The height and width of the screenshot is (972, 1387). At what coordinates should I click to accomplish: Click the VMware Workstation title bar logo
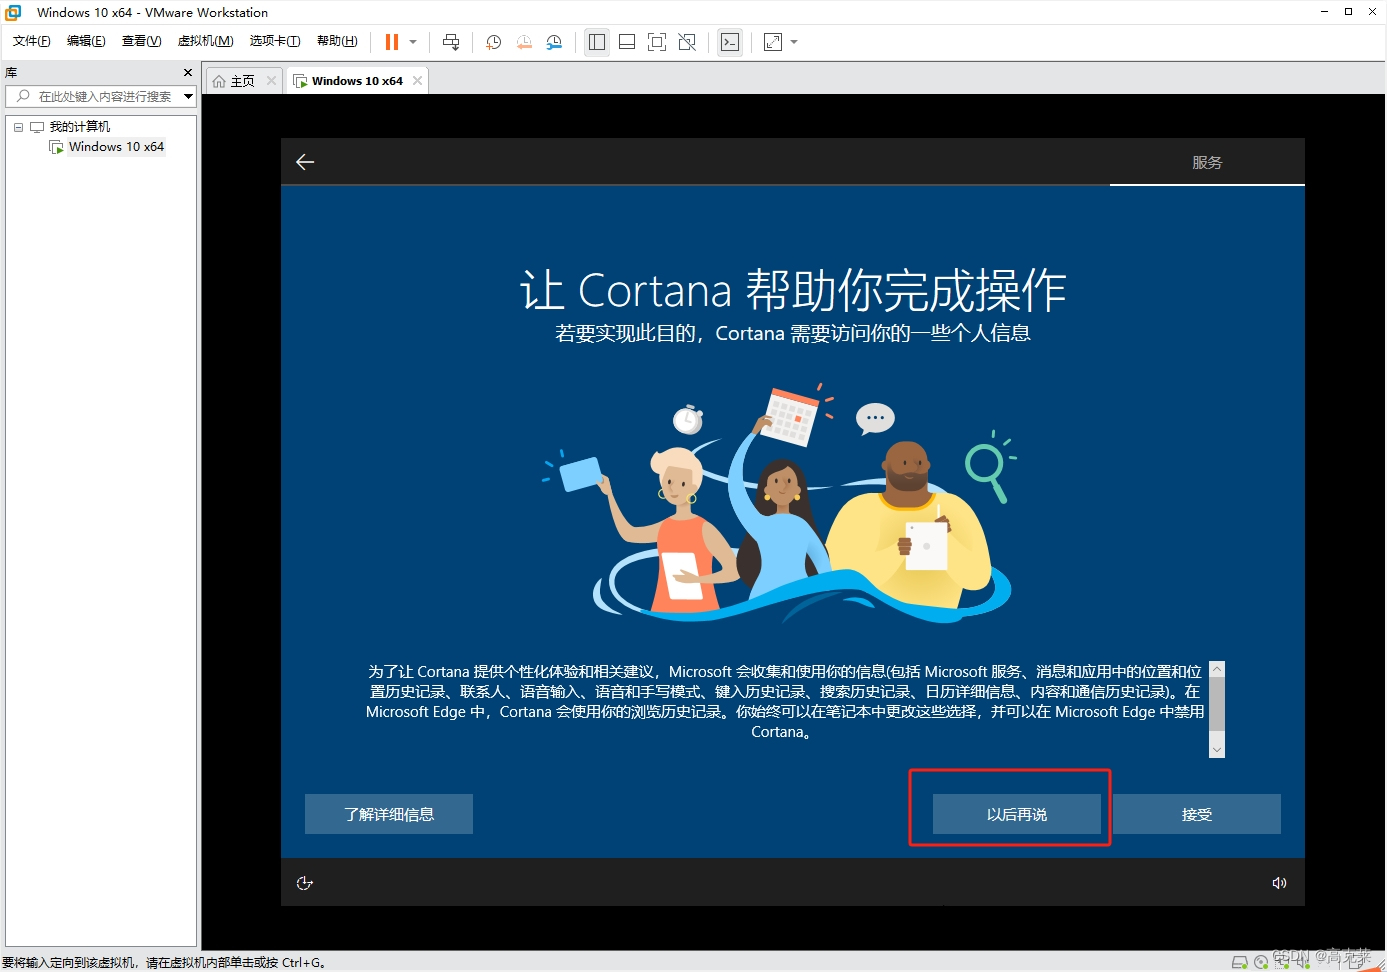(x=13, y=12)
